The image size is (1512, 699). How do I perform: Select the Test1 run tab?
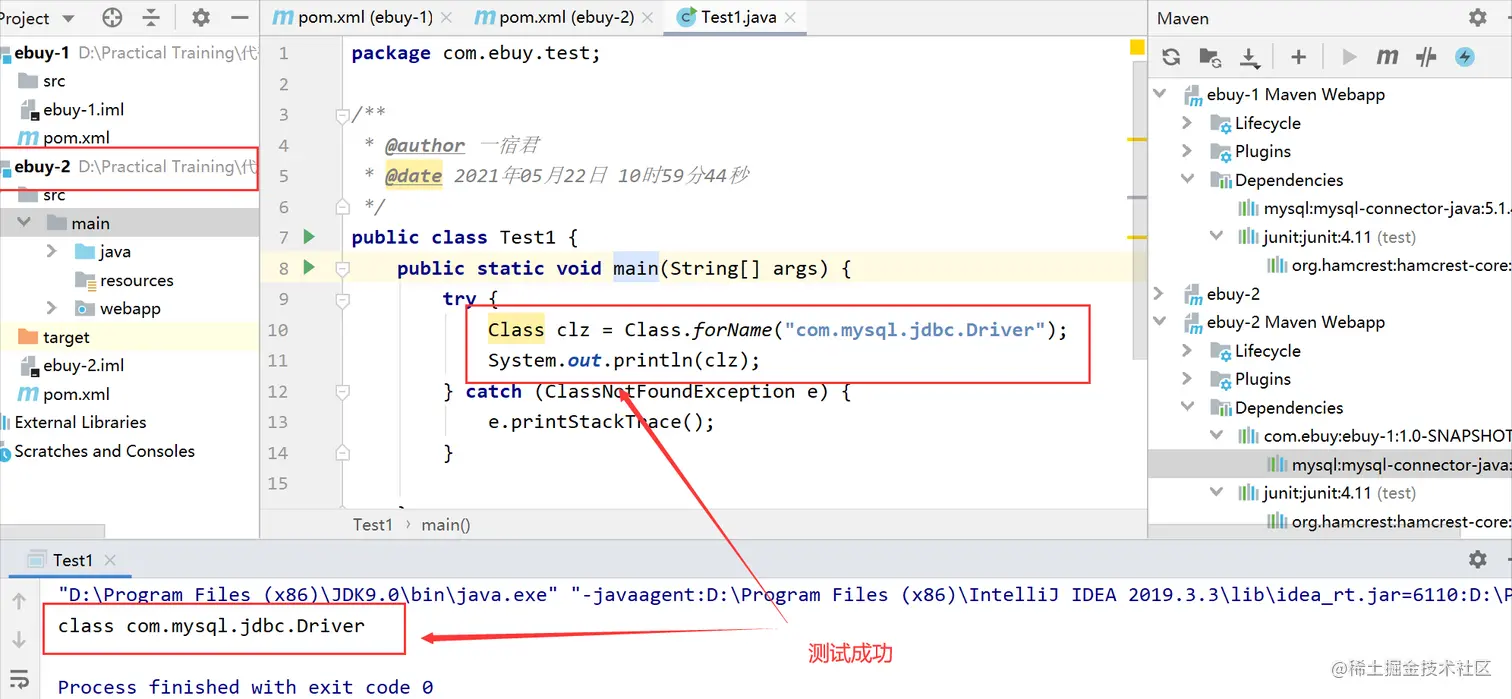click(72, 560)
